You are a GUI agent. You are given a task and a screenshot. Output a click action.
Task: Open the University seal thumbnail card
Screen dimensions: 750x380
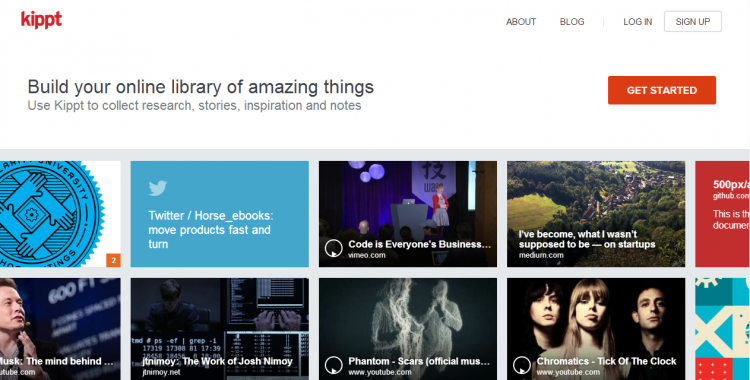[x=60, y=214]
